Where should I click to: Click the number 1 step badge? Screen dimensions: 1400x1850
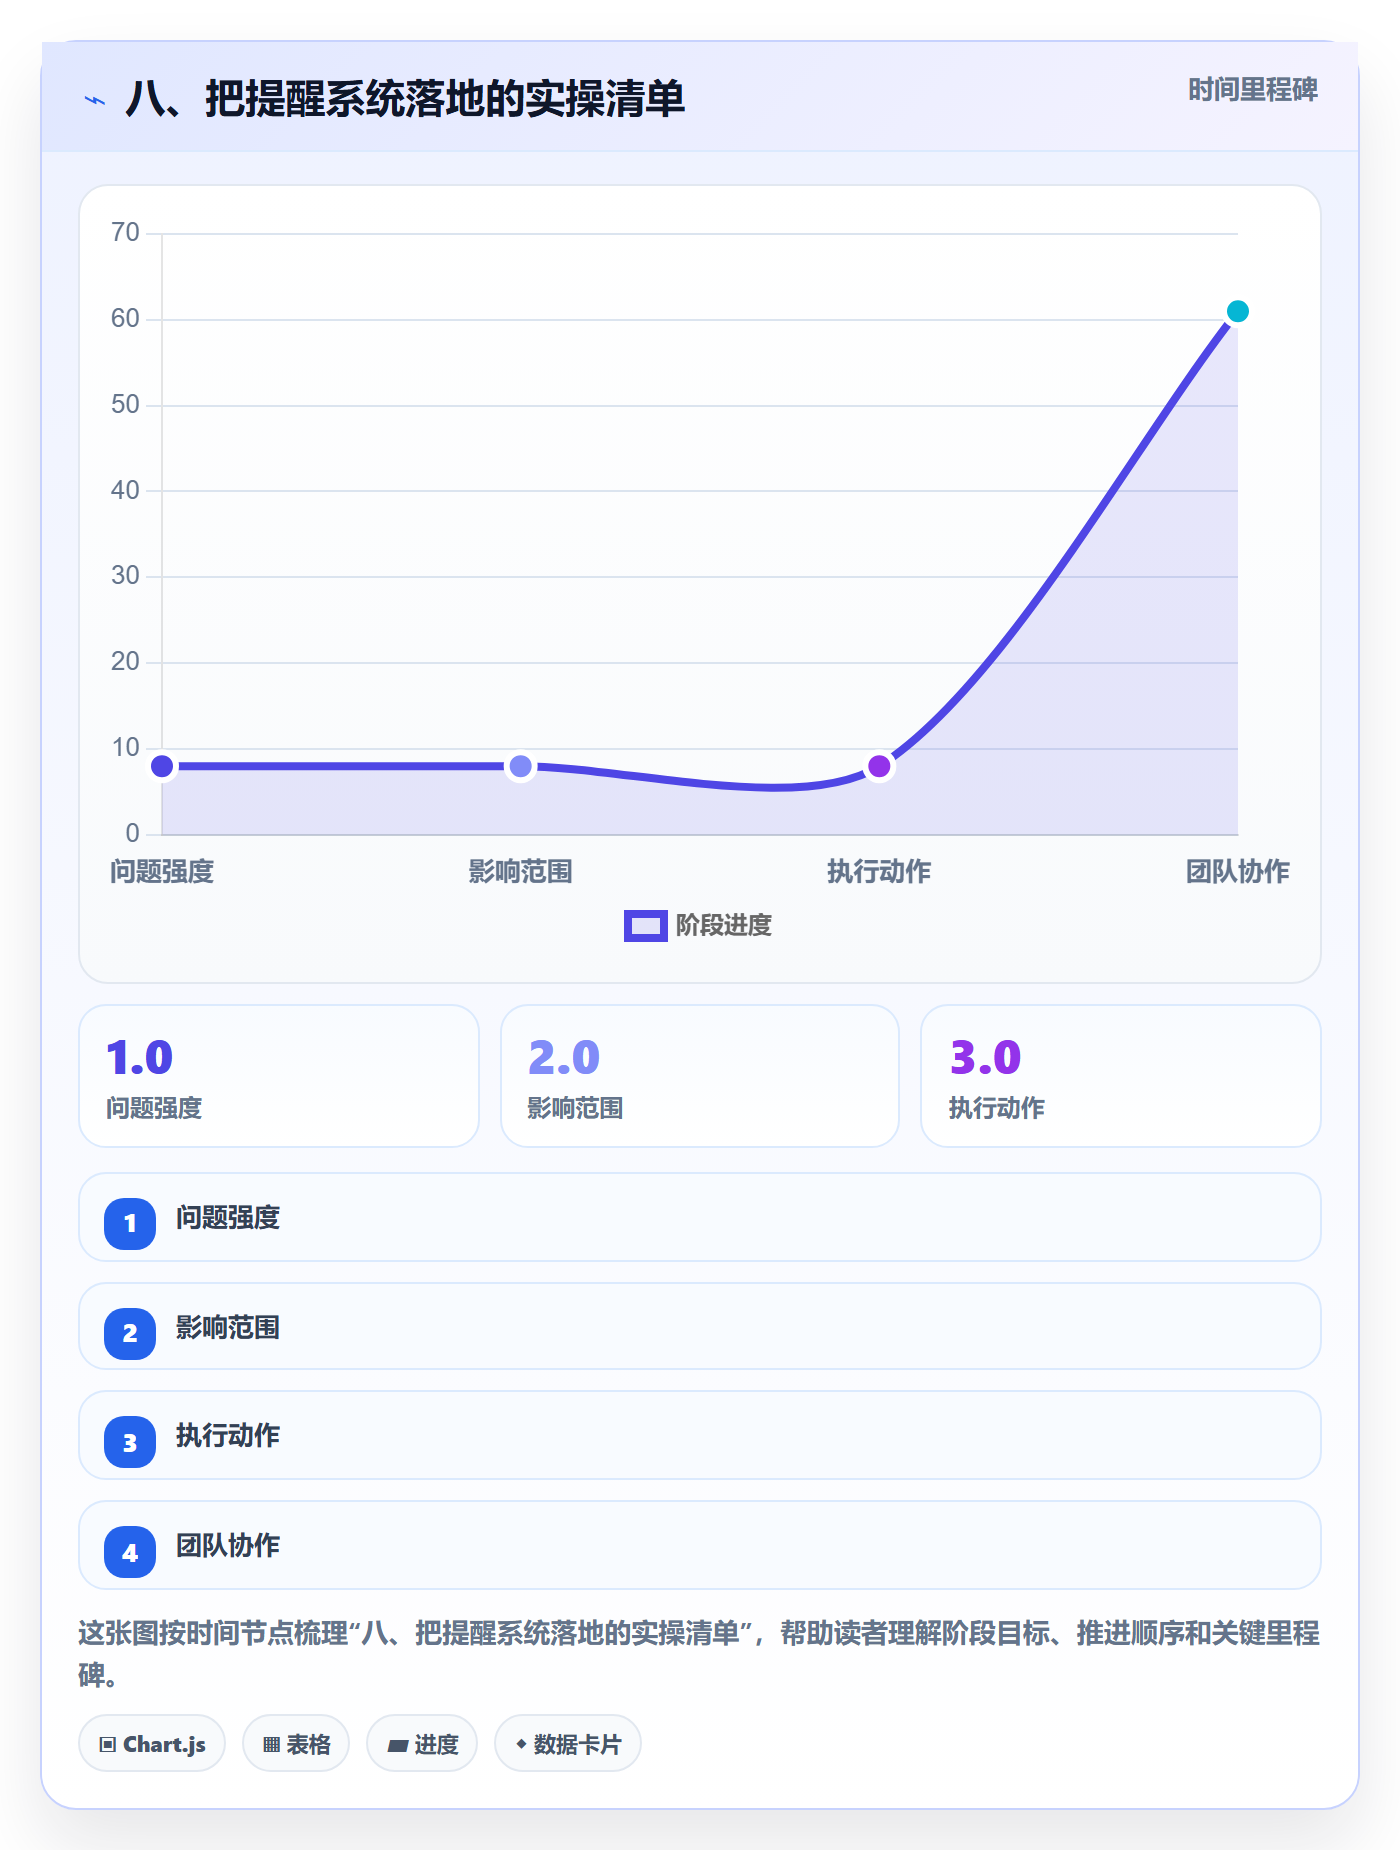tap(130, 1223)
